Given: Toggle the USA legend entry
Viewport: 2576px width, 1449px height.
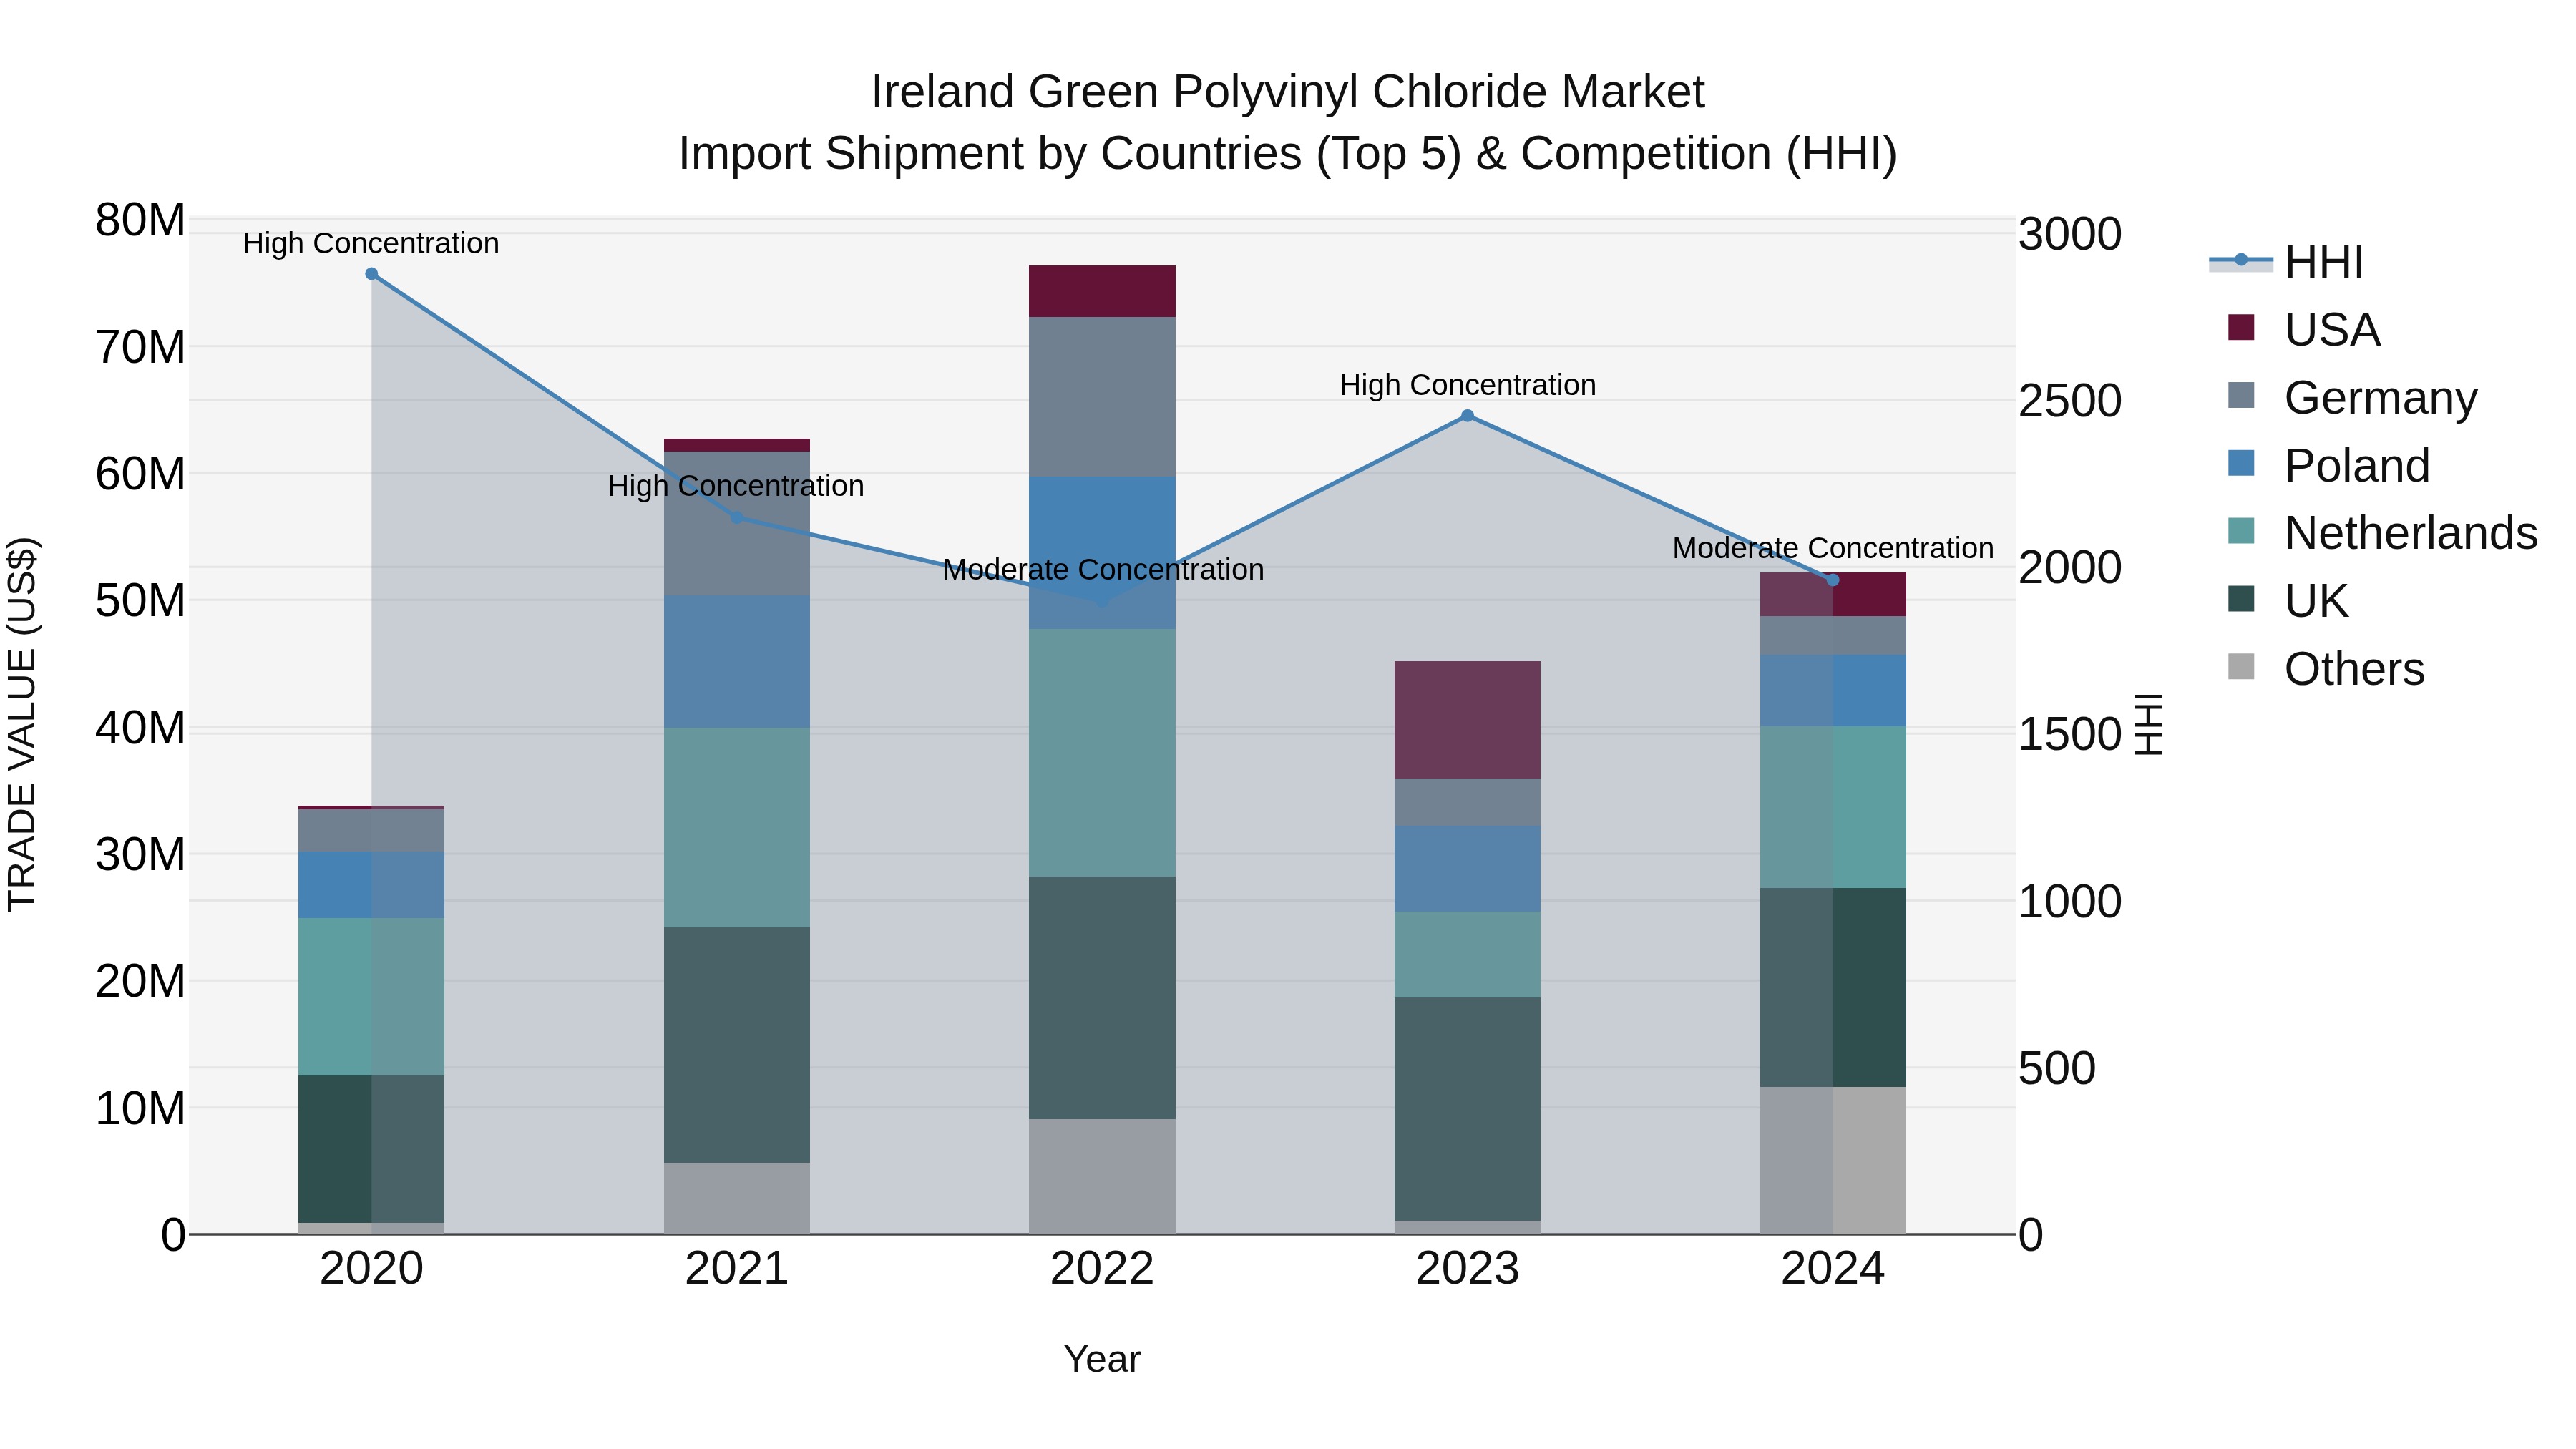Looking at the screenshot, I should click(2304, 329).
